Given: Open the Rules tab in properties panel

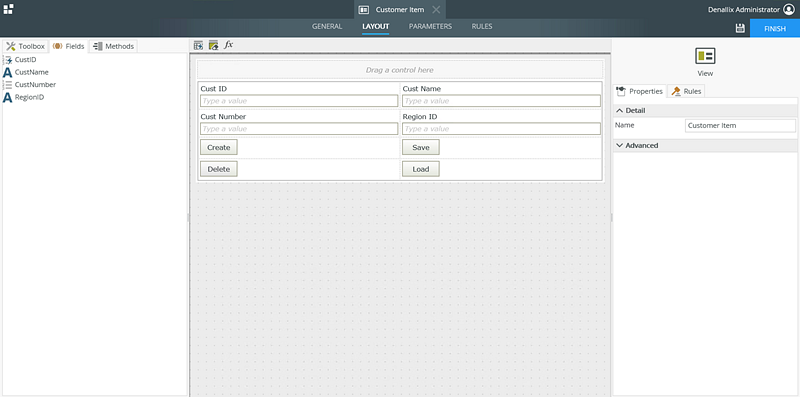Looking at the screenshot, I should 686,91.
